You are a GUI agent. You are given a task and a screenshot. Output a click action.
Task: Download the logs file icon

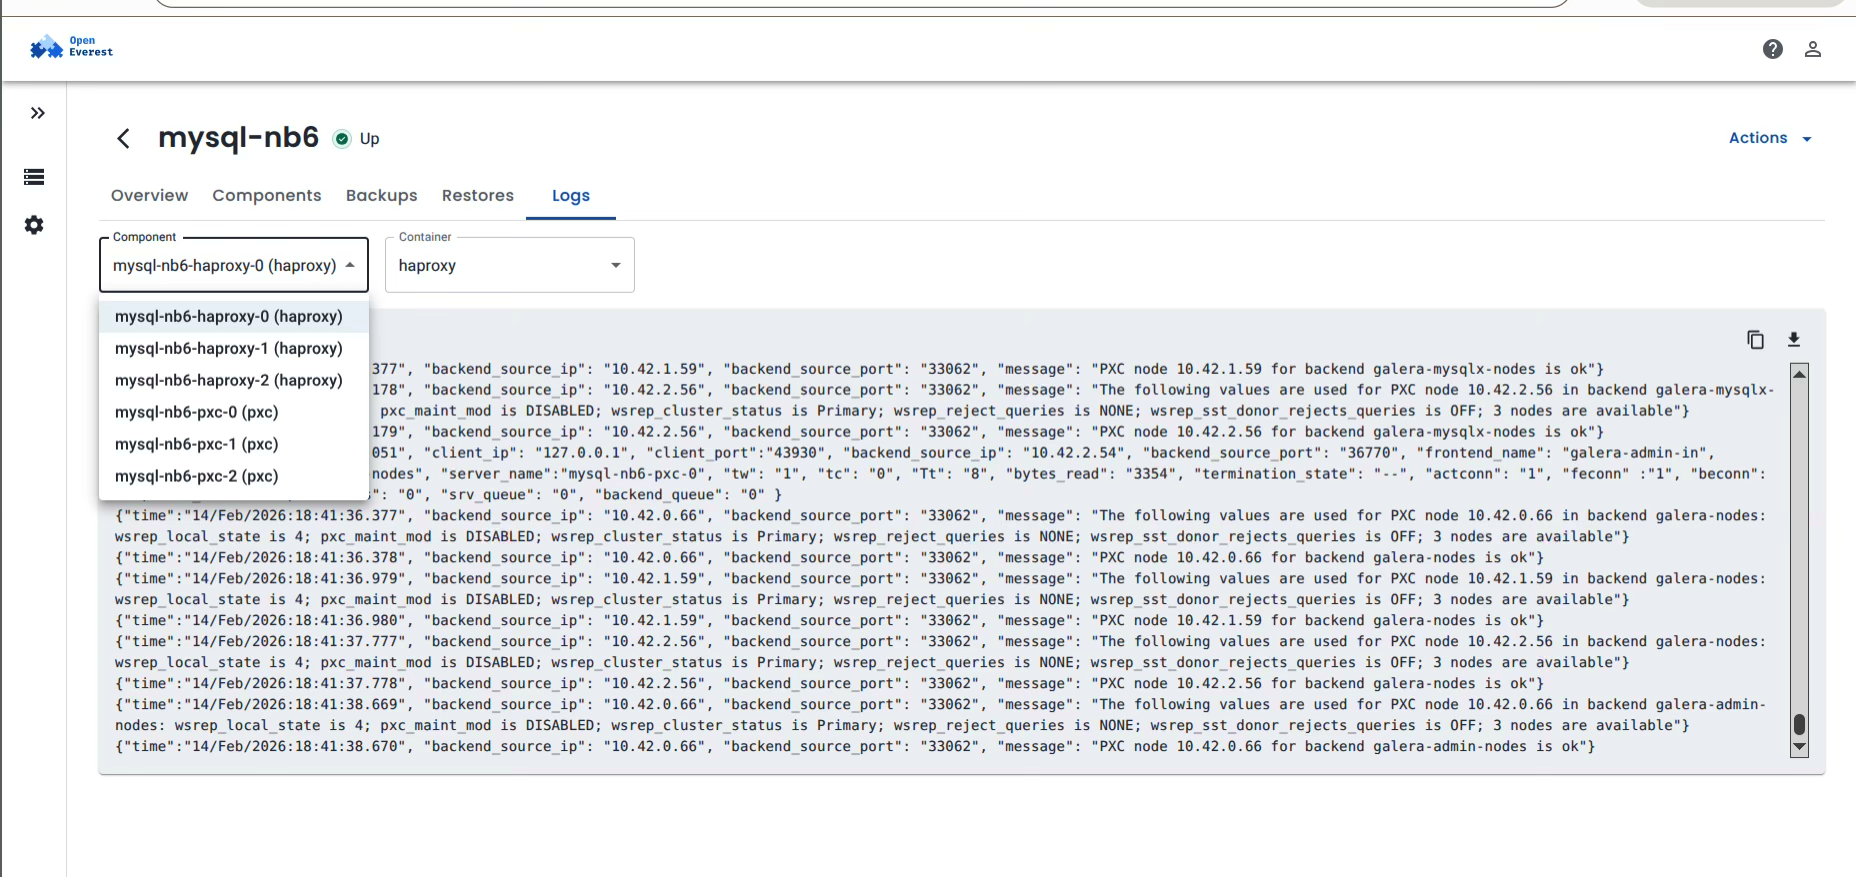pos(1794,340)
